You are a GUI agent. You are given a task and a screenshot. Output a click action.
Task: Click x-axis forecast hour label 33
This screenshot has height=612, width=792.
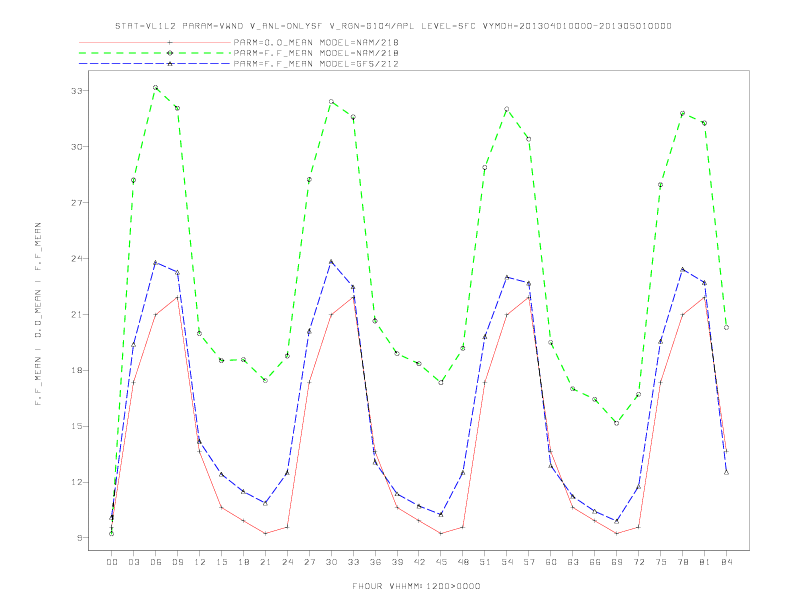[353, 562]
